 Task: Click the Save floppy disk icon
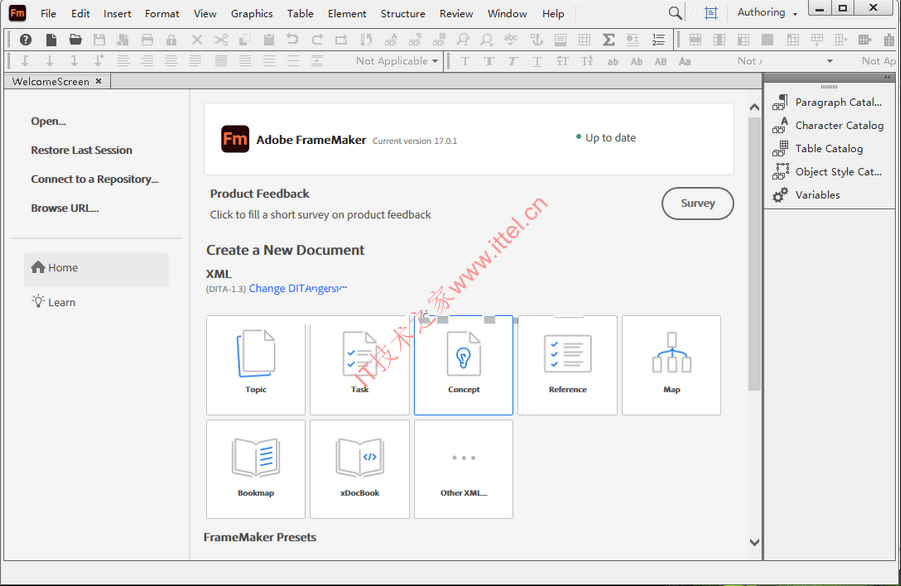(99, 40)
